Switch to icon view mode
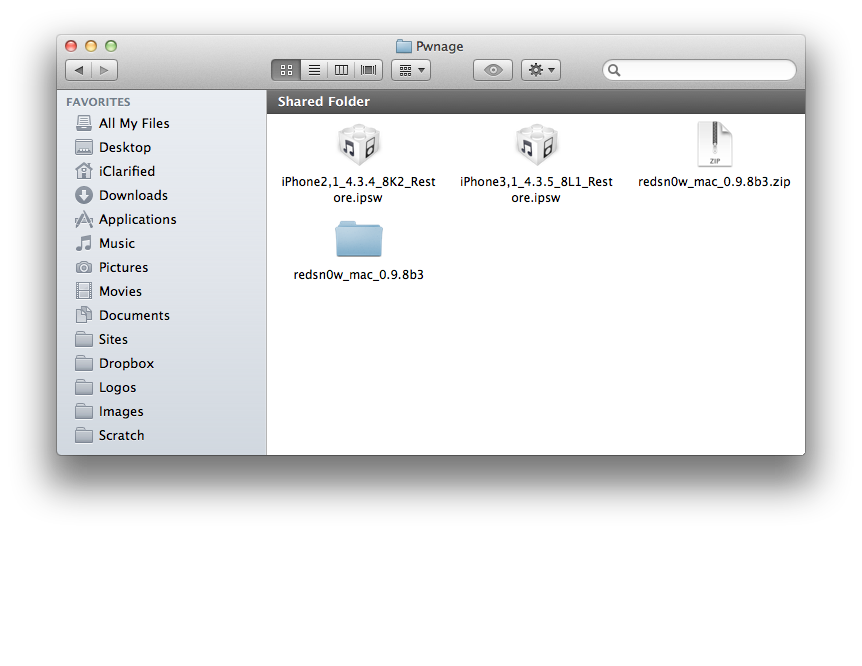 [x=285, y=70]
